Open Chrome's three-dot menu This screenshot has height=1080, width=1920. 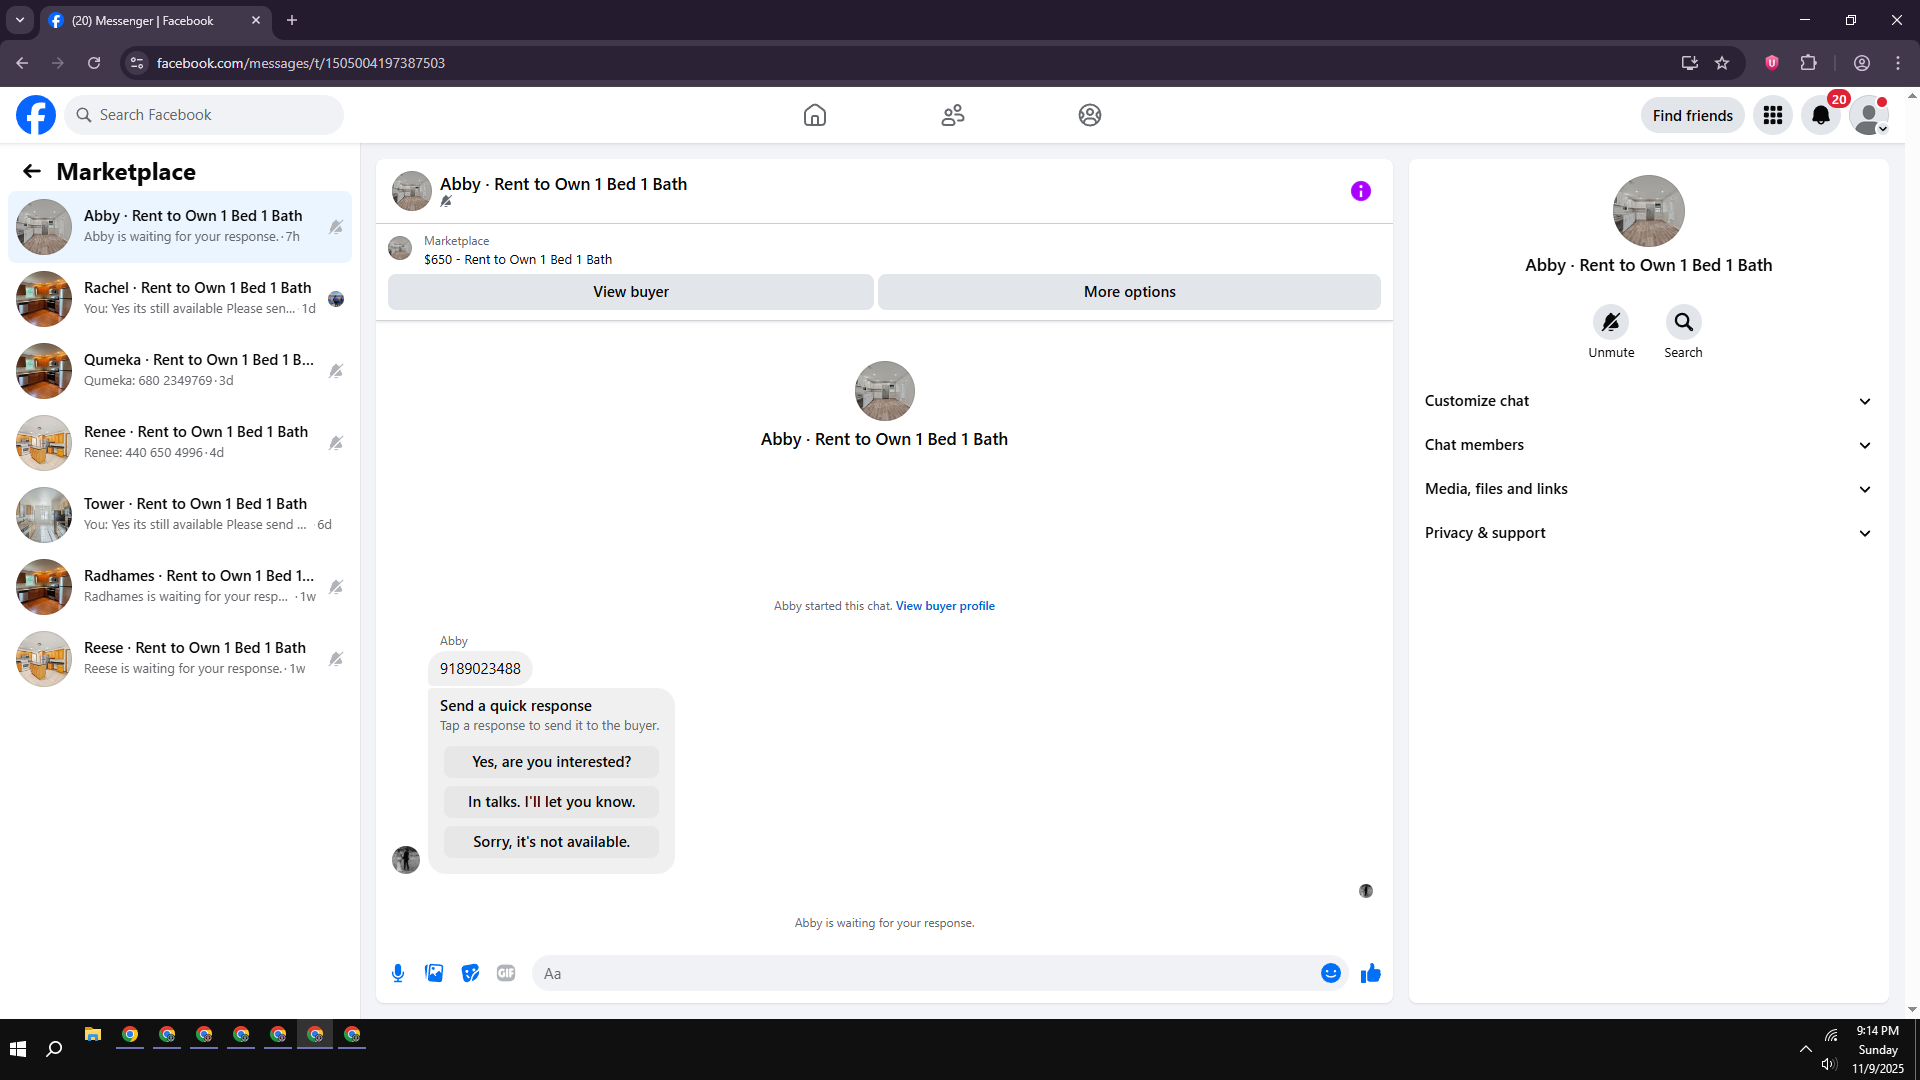[1898, 63]
